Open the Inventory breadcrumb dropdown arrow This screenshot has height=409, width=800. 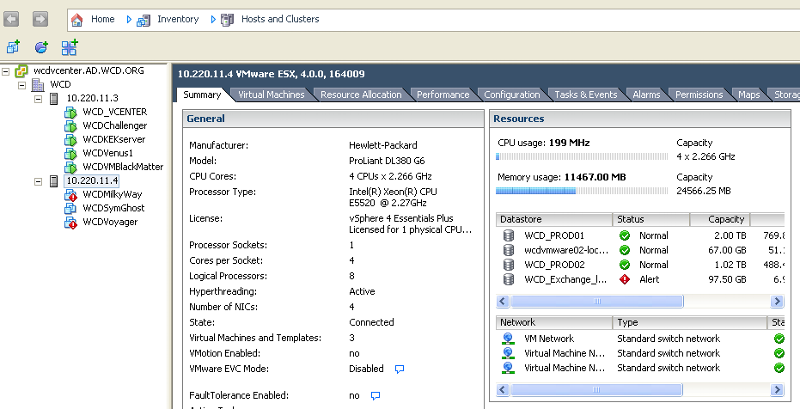pyautogui.click(x=213, y=20)
